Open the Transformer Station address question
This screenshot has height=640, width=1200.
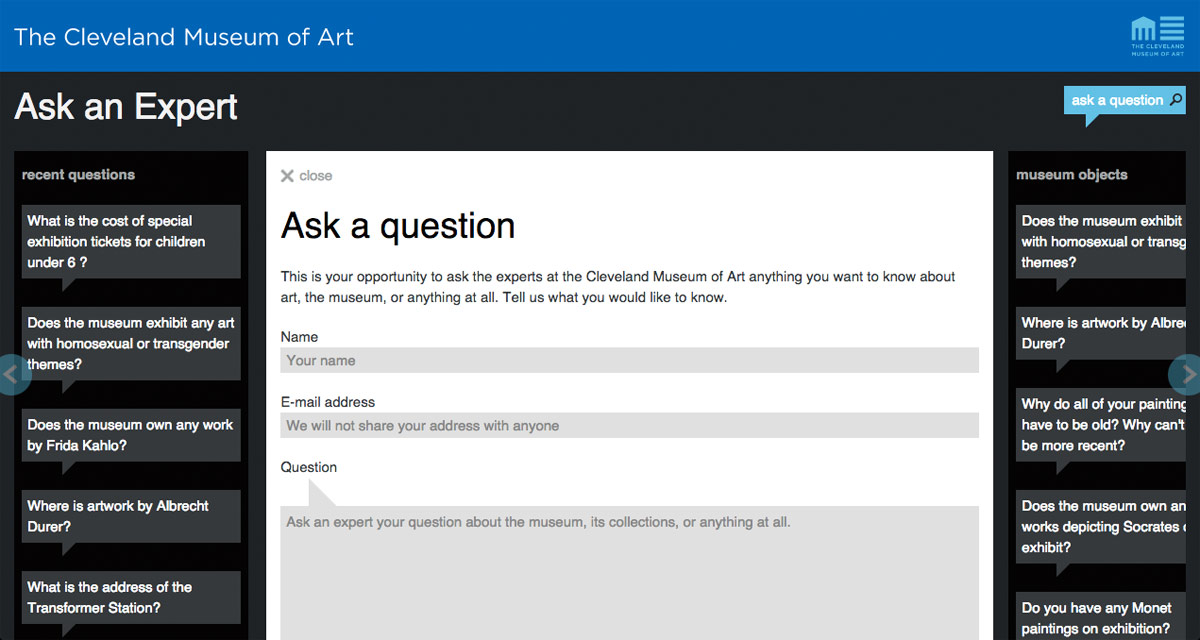[x=131, y=597]
